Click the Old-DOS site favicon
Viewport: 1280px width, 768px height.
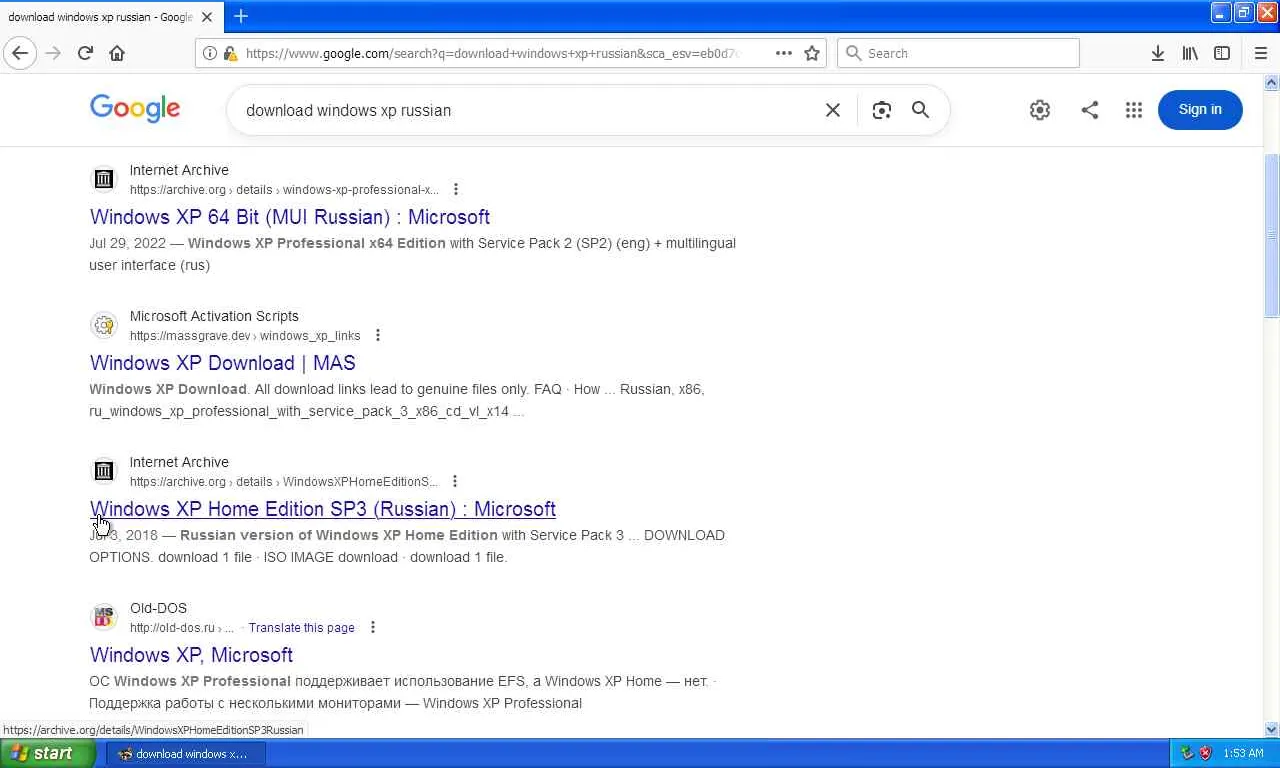(x=104, y=617)
